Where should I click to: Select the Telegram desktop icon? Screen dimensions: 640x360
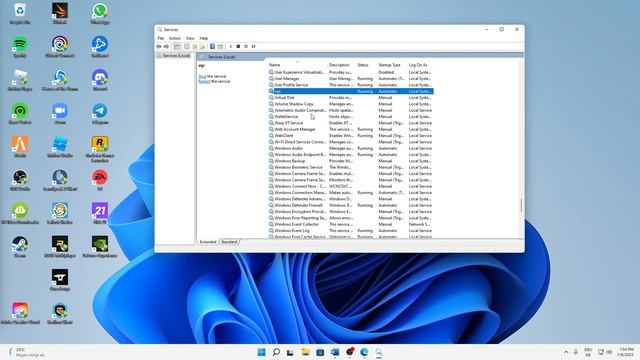100,113
